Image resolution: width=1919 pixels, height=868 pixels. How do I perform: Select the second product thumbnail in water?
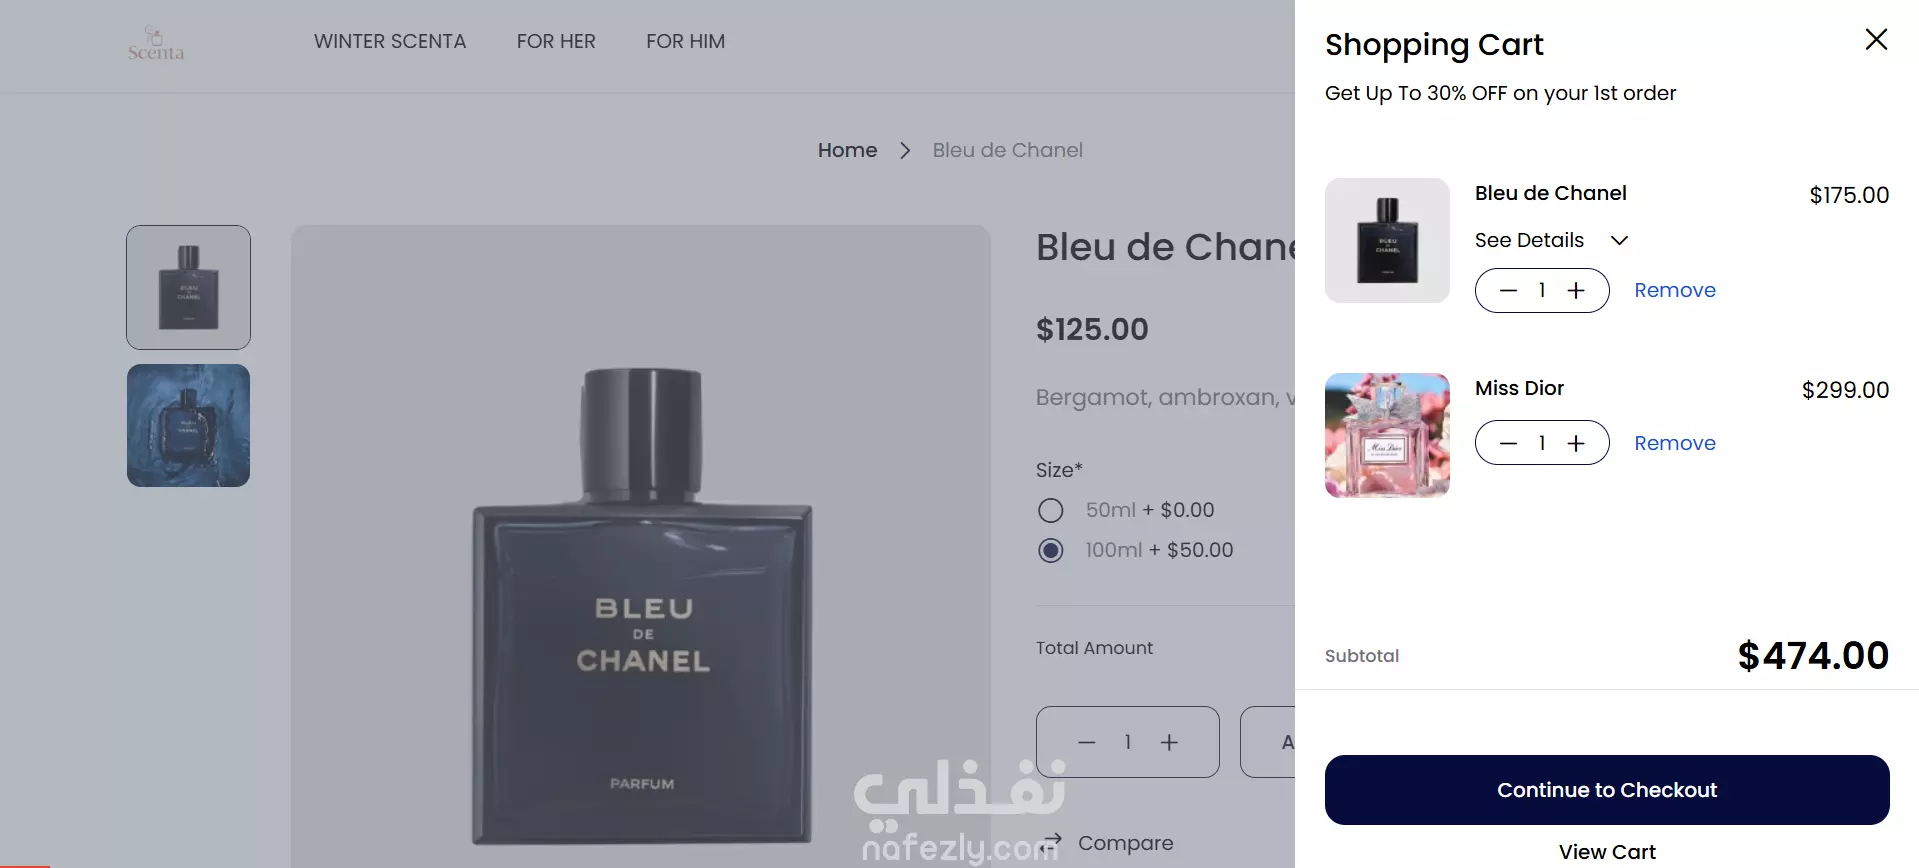188,426
